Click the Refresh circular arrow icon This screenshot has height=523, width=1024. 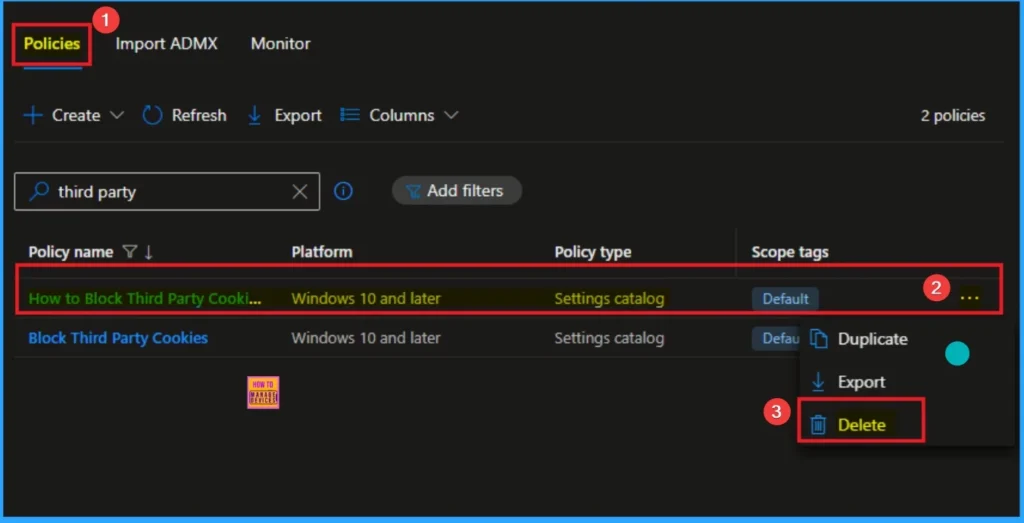[x=152, y=116]
